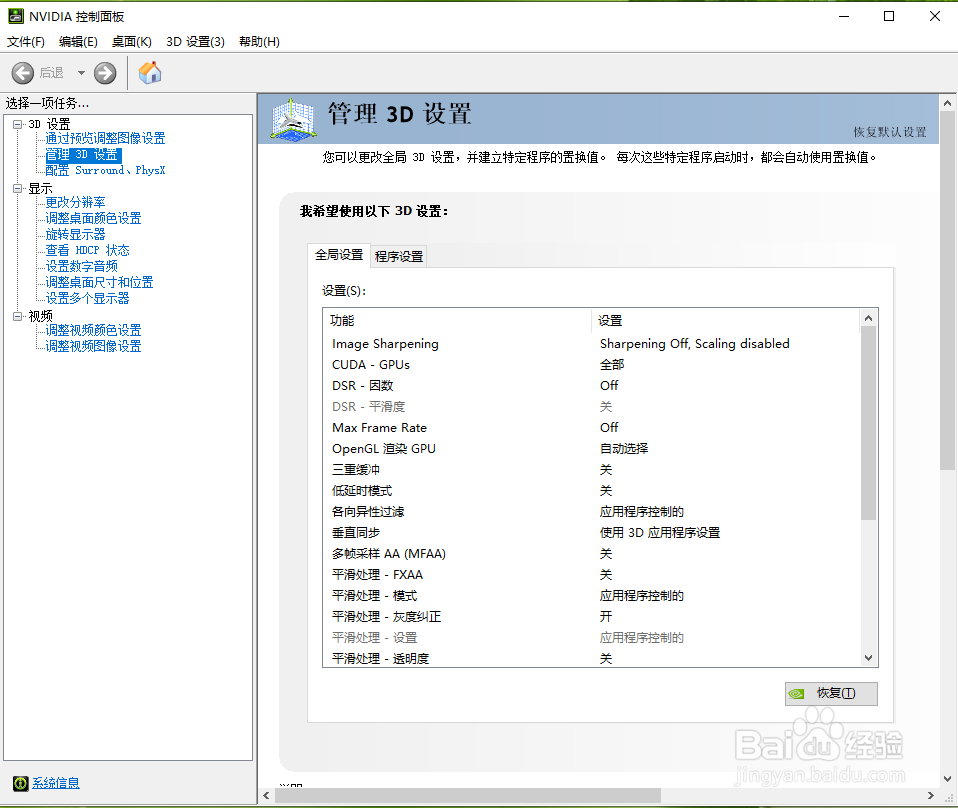
Task: Click horizontal scrollbar left arrow
Action: coord(266,795)
